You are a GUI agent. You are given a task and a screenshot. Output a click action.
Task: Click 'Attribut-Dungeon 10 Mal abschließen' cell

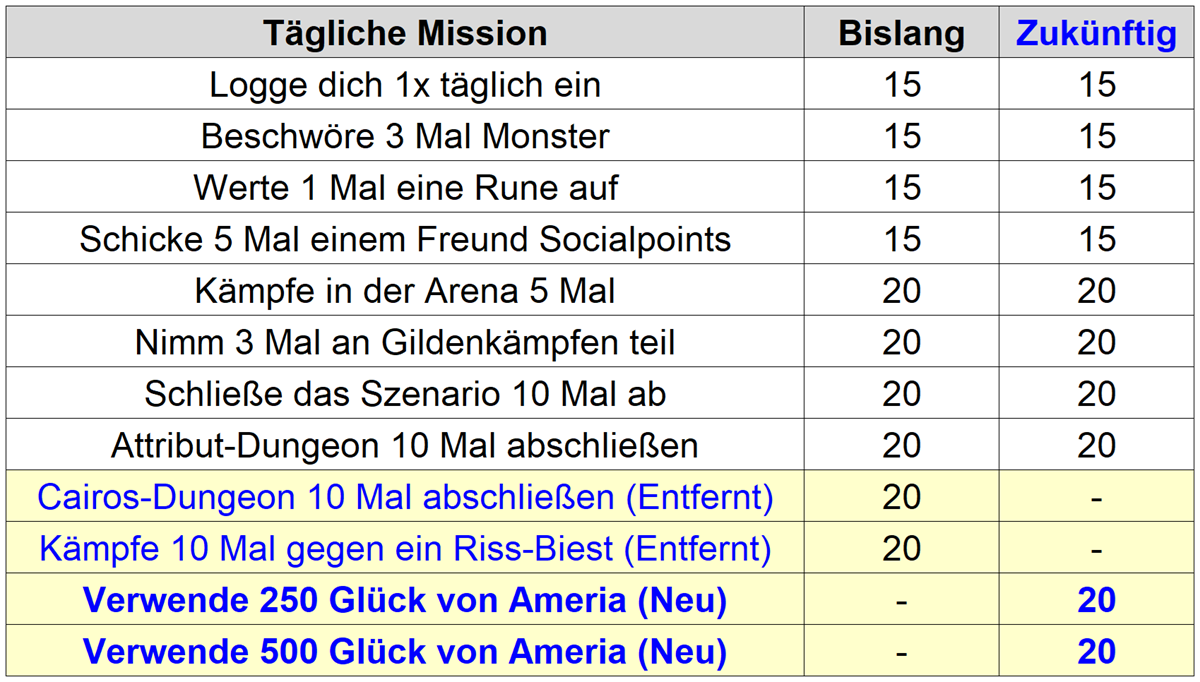[x=405, y=446]
